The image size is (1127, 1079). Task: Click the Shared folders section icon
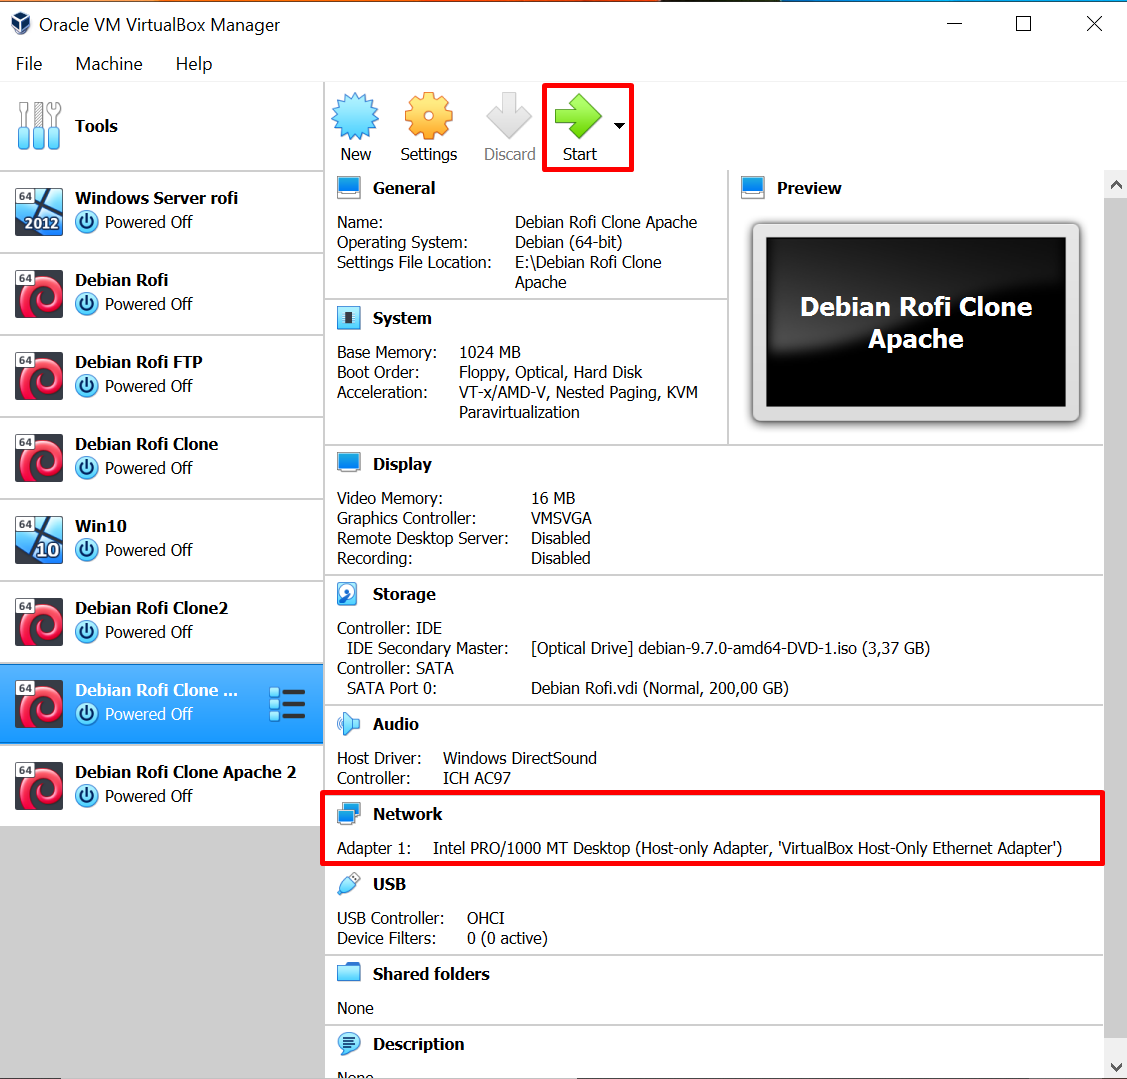tap(349, 973)
